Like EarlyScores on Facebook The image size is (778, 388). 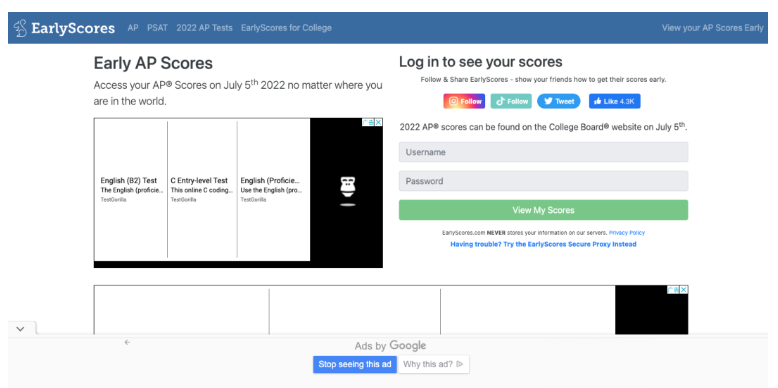pos(615,101)
